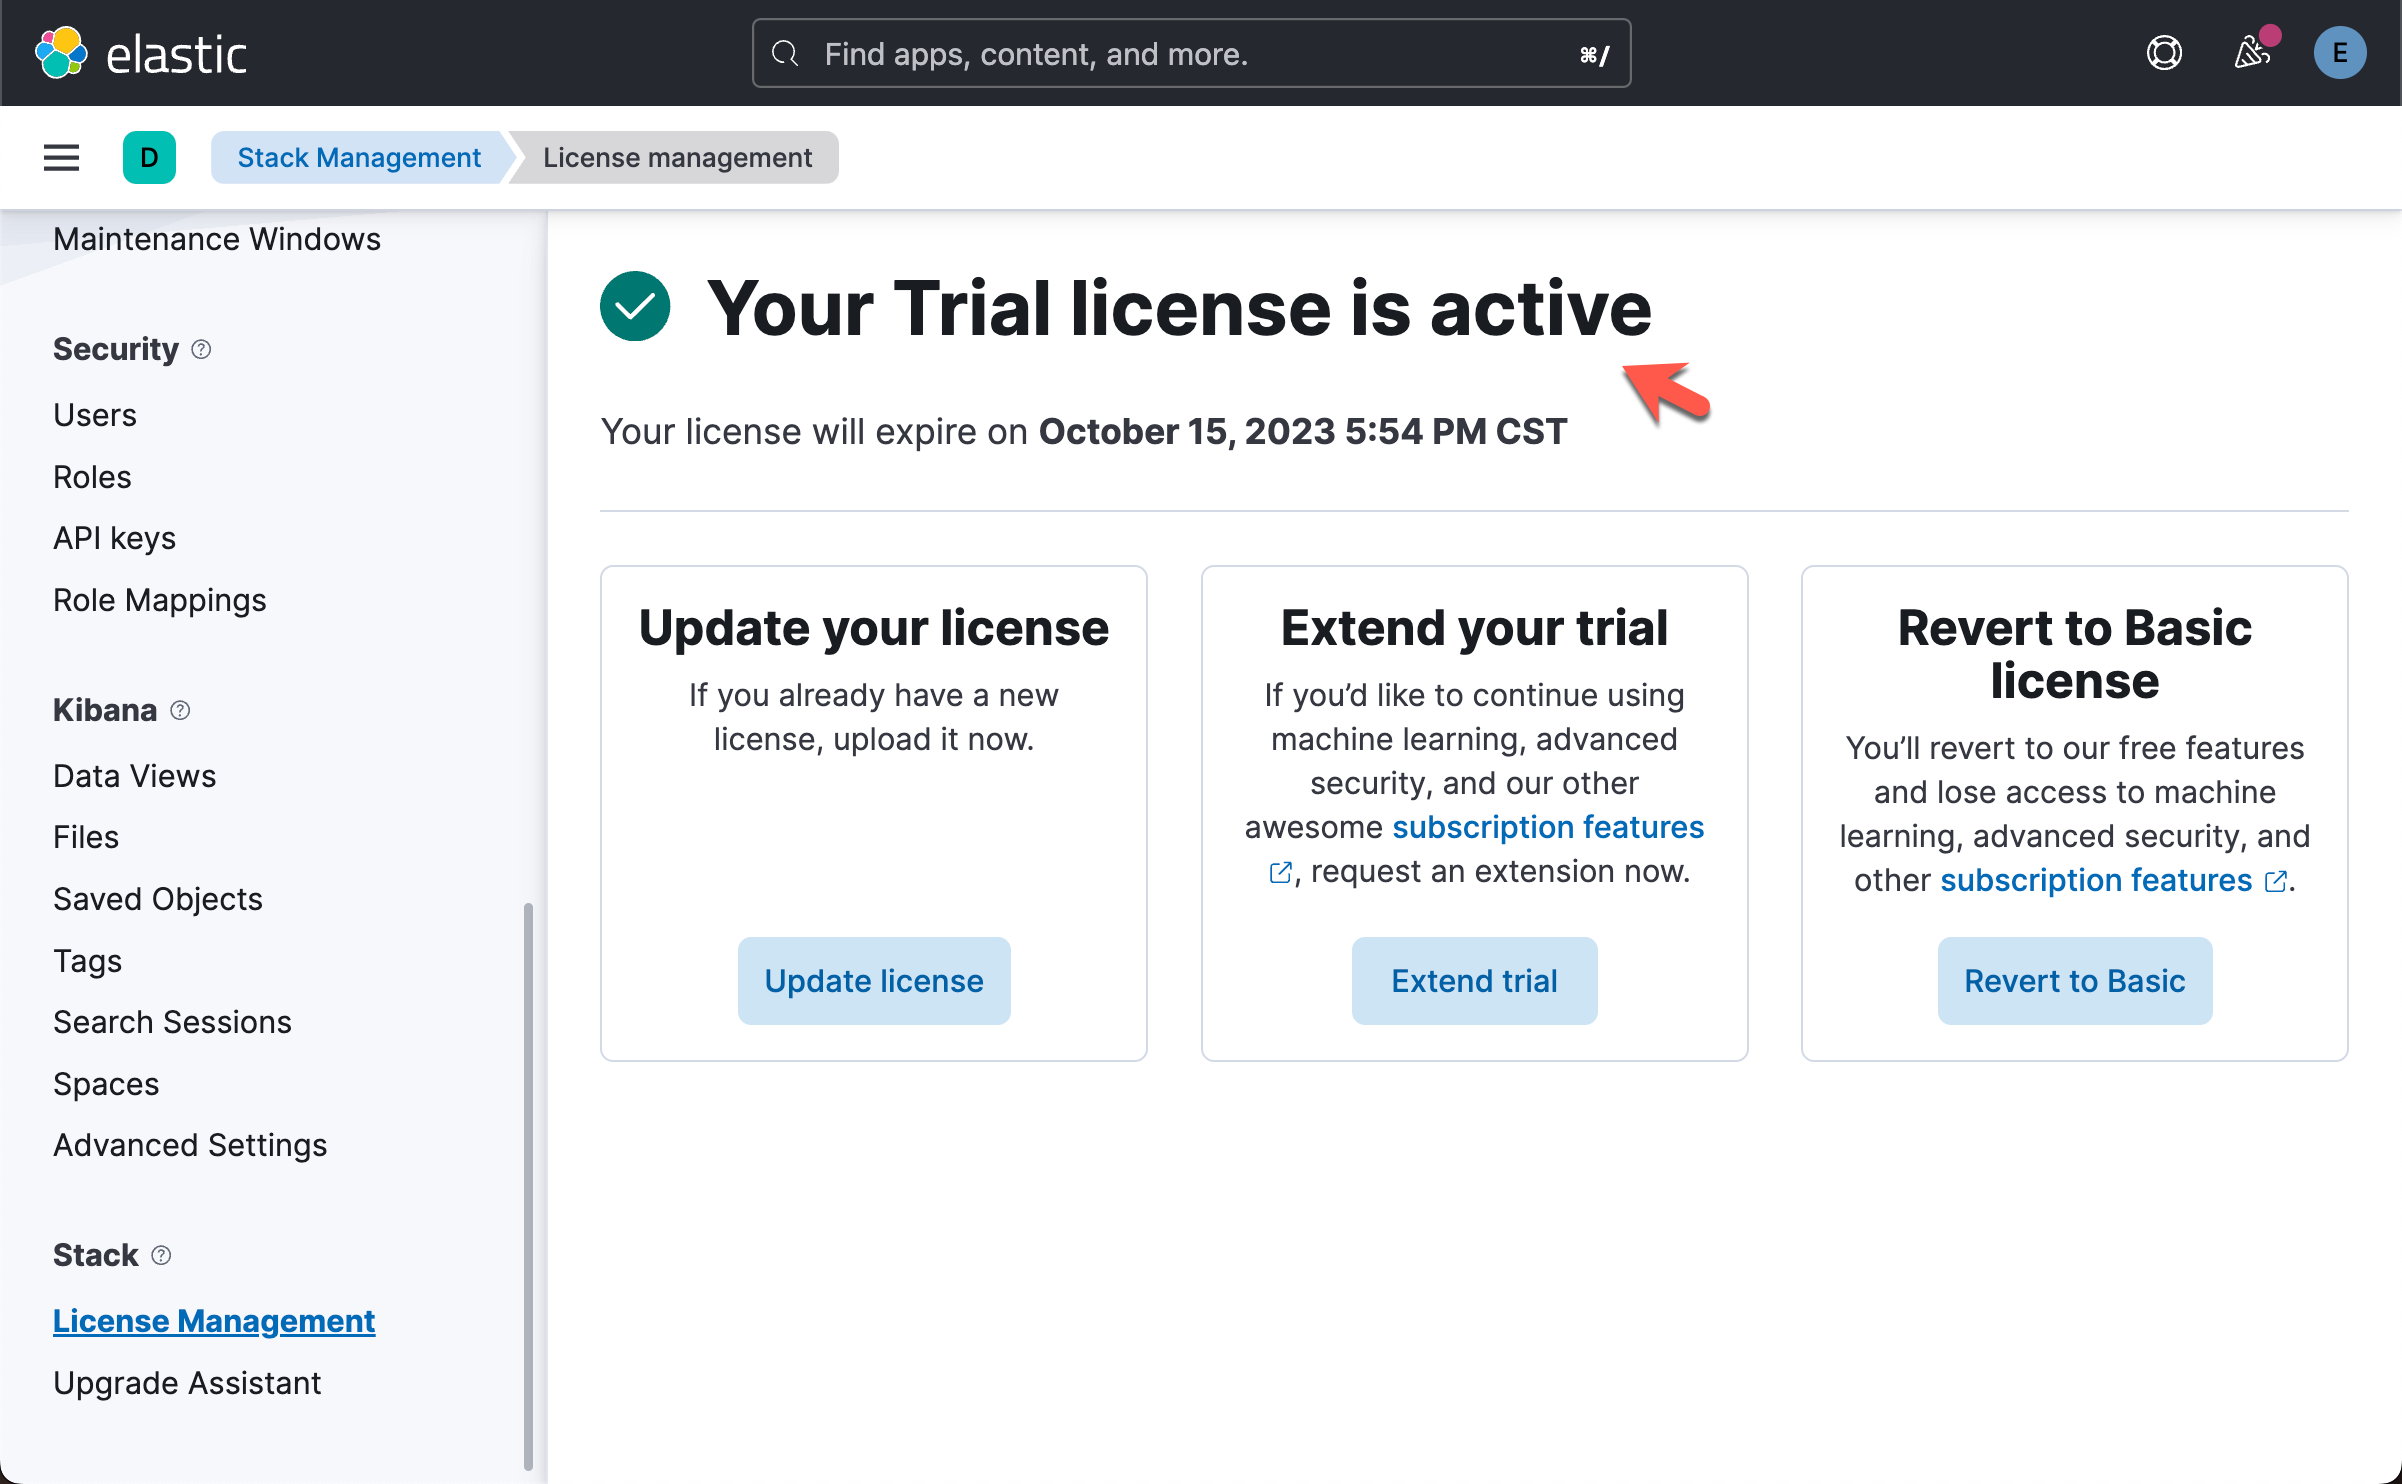This screenshot has width=2402, height=1484.
Task: Click Kibana section help icon
Action: [x=180, y=710]
